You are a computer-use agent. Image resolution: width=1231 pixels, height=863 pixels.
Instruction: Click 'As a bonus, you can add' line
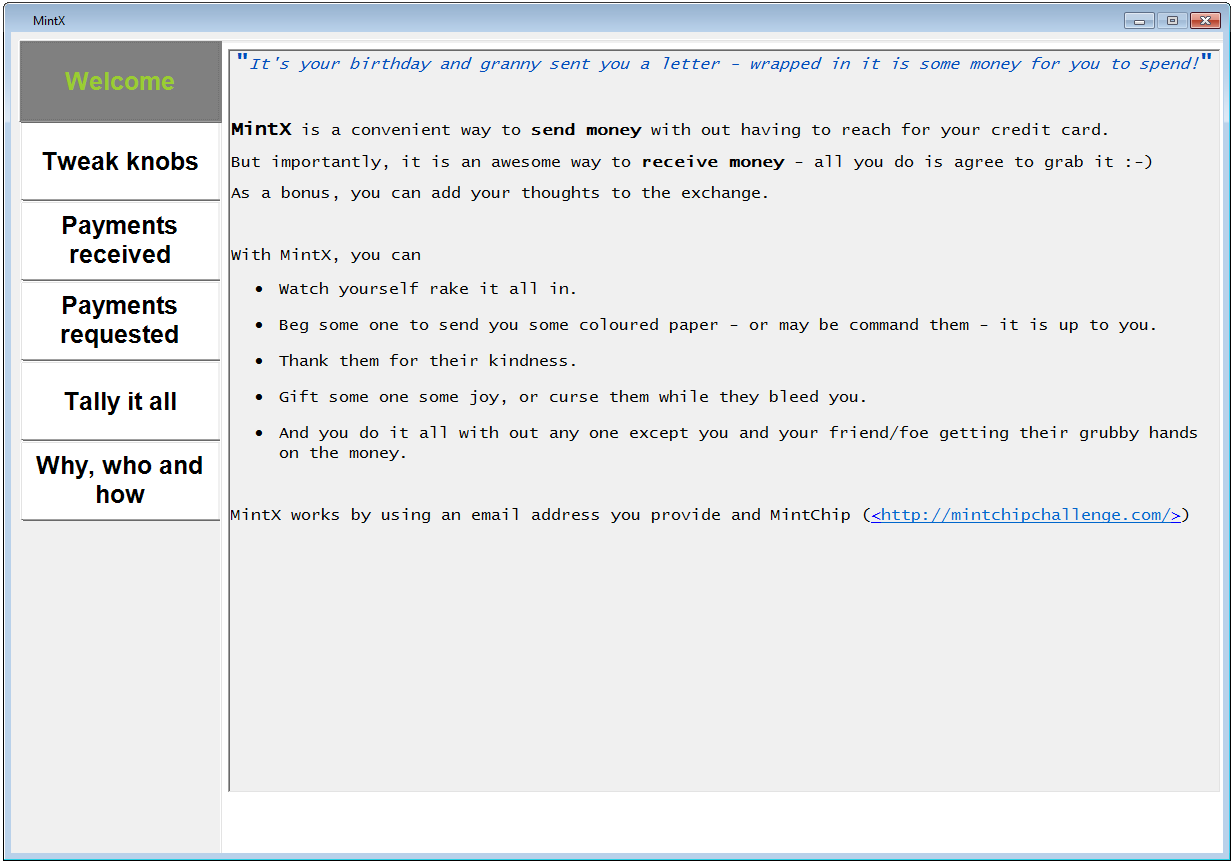pyautogui.click(x=500, y=193)
